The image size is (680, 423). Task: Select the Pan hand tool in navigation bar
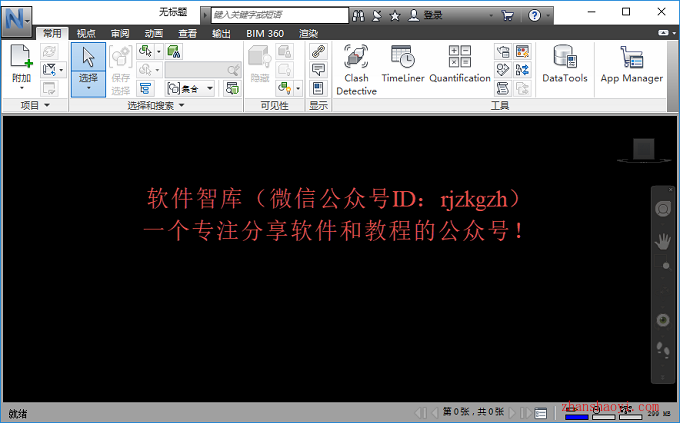point(663,242)
